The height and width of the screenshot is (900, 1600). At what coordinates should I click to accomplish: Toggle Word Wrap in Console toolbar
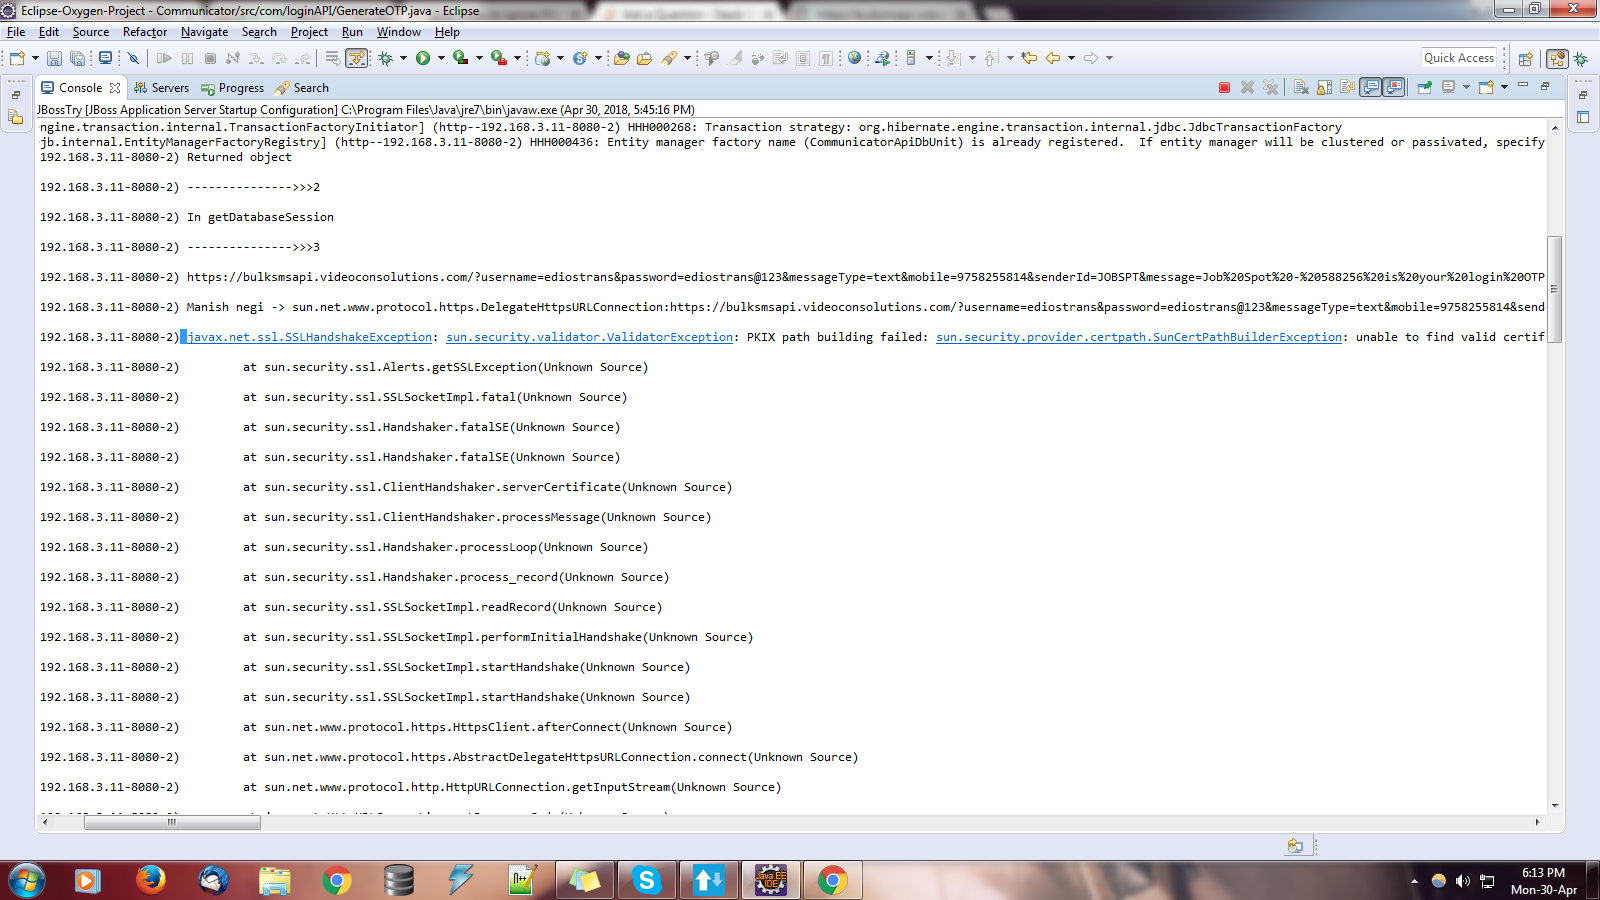tap(1347, 87)
